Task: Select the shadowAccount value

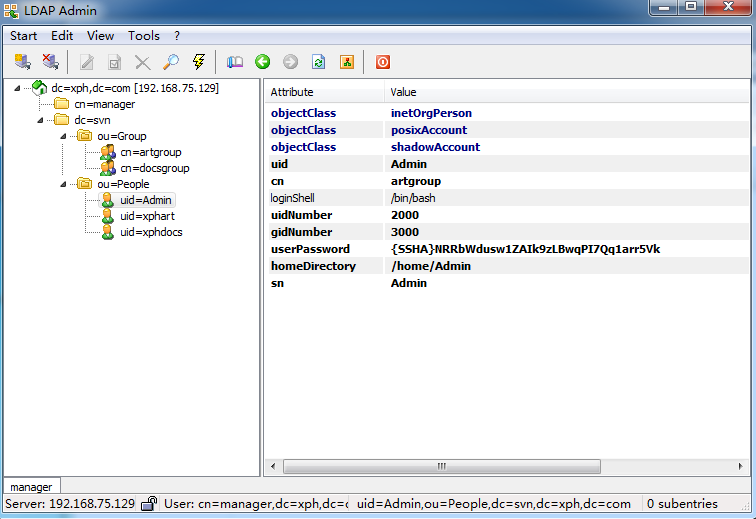Action: 435,147
